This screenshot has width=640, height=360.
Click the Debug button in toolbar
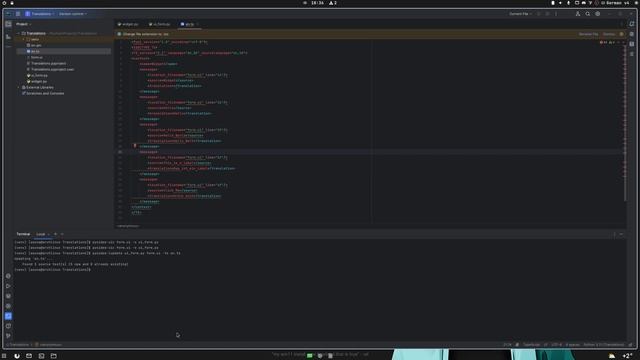click(x=548, y=14)
